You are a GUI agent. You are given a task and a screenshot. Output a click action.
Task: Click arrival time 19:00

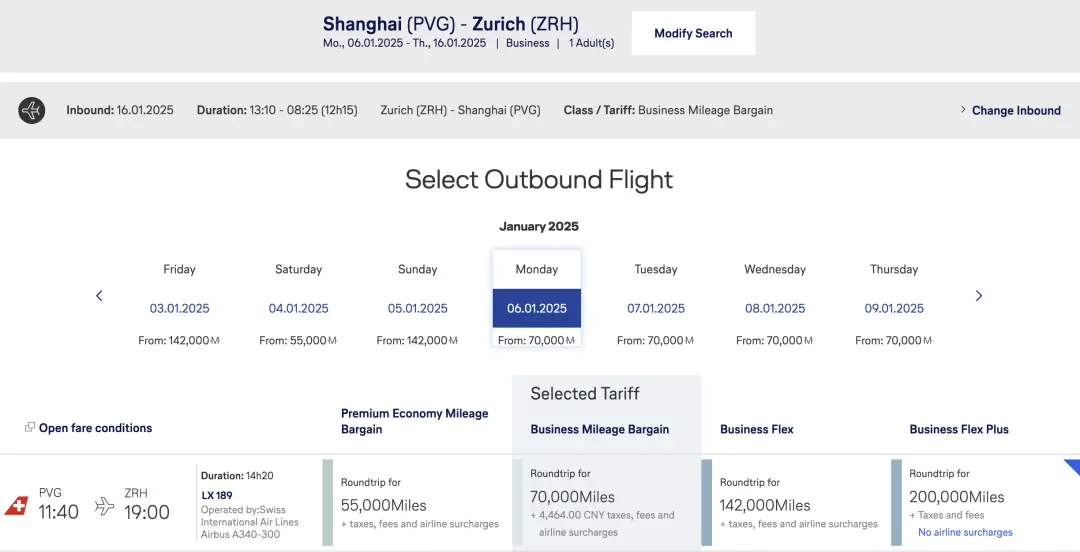tap(147, 512)
